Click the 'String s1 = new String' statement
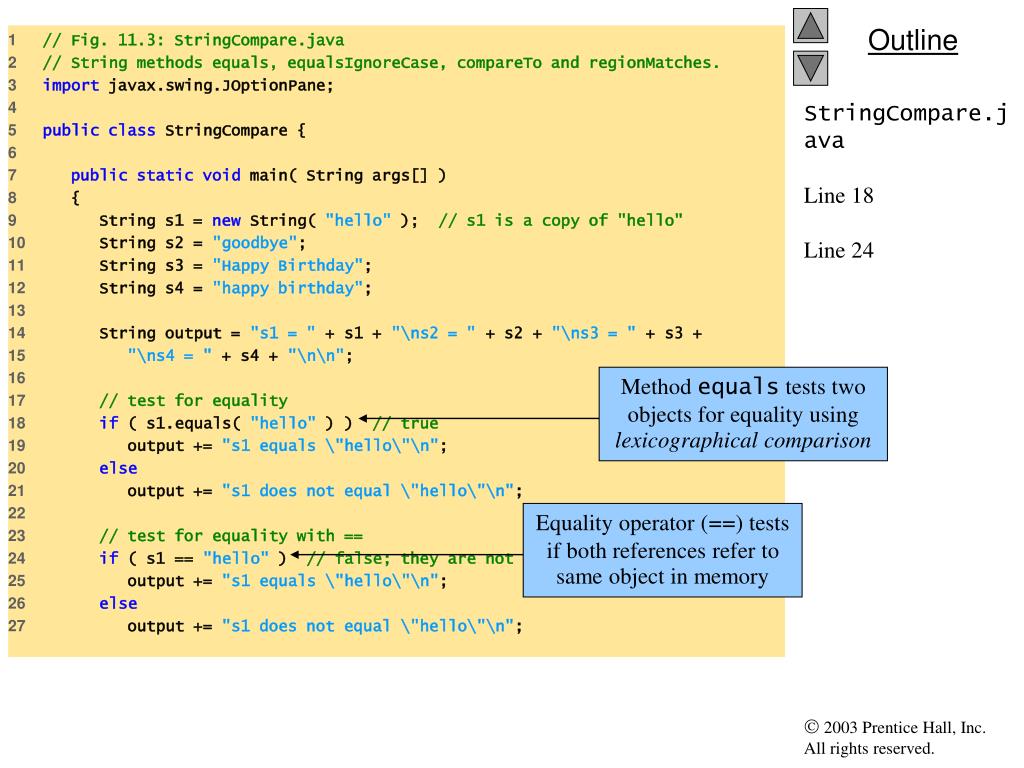The height and width of the screenshot is (768, 1024). click(x=259, y=221)
